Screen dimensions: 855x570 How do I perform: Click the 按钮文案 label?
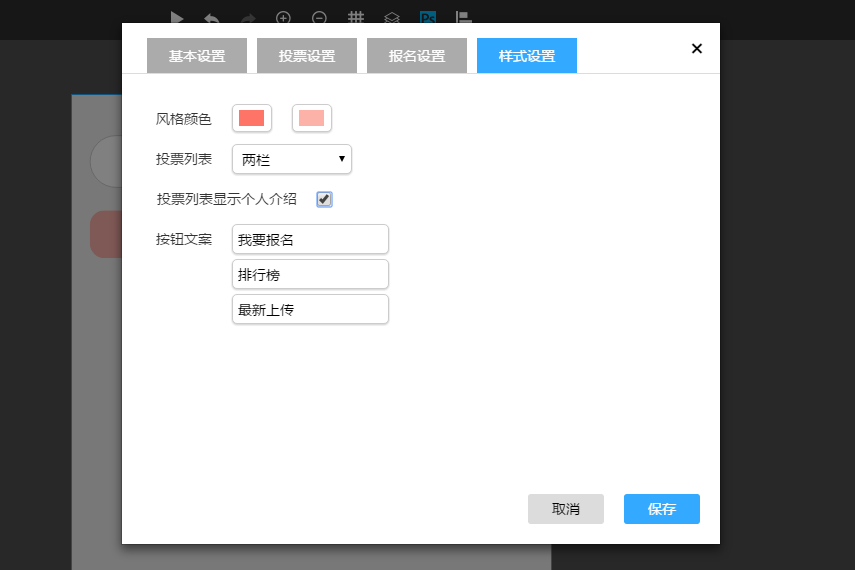coord(183,239)
